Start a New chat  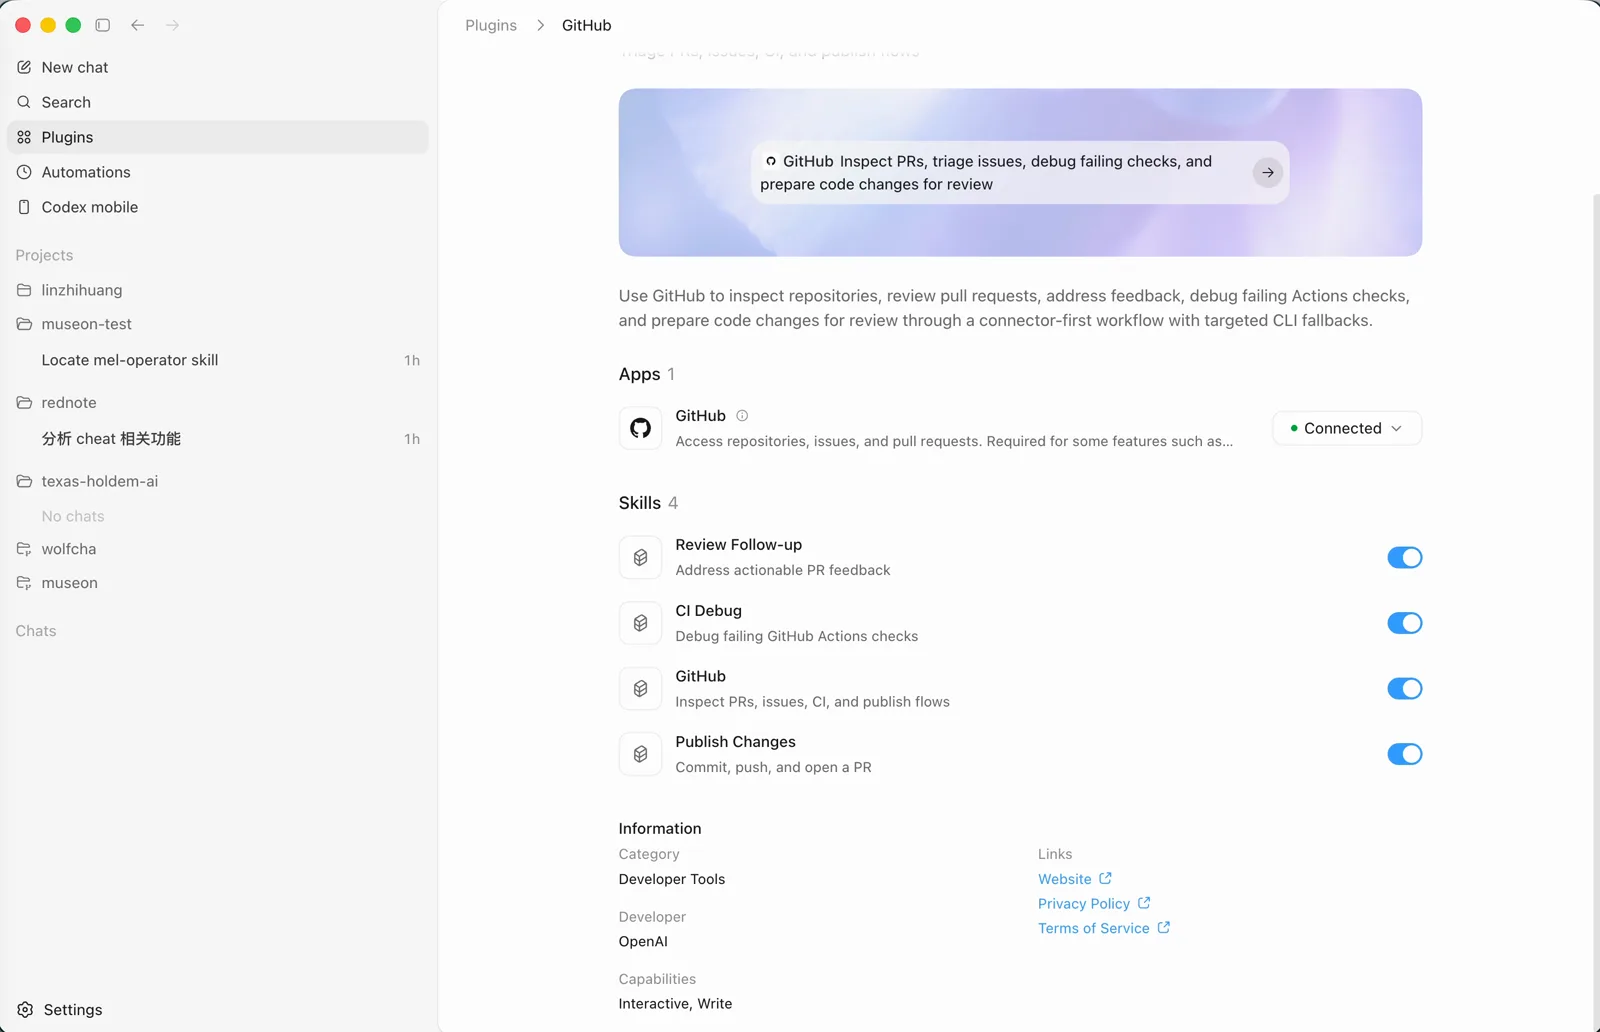(x=217, y=67)
